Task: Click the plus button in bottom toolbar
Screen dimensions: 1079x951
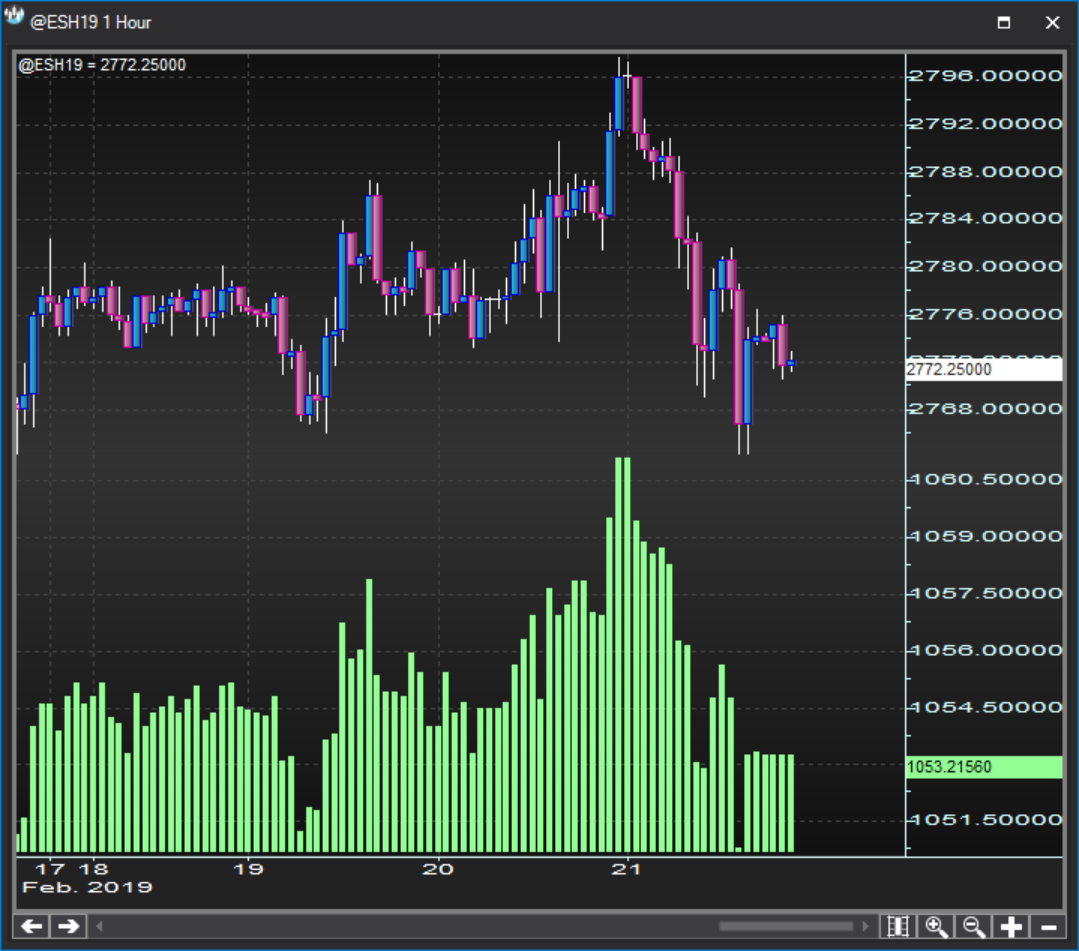Action: click(1012, 926)
